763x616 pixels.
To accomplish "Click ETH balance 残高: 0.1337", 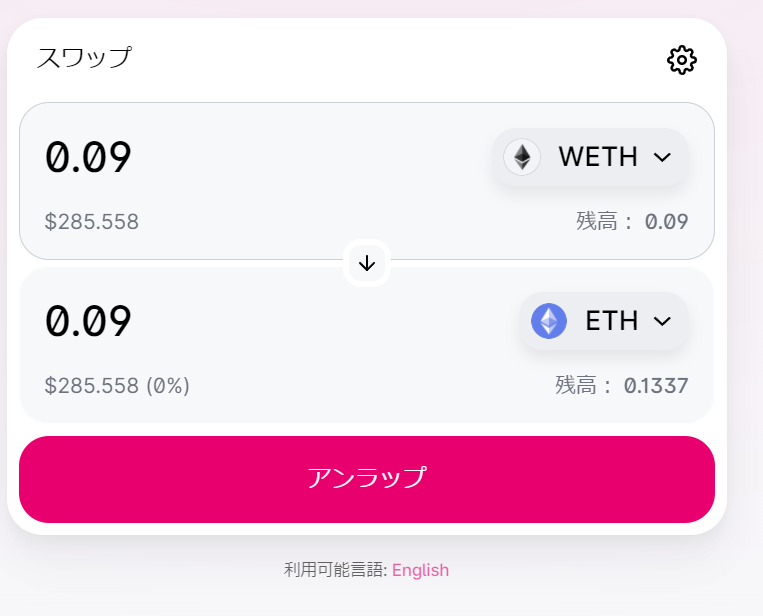I will [621, 385].
